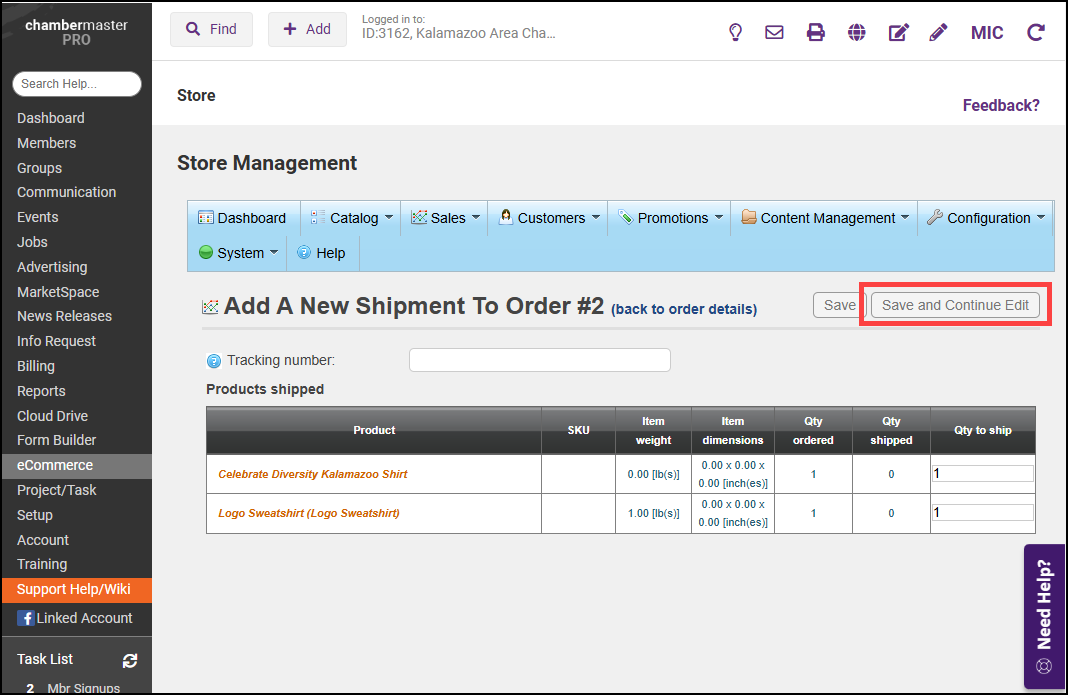Click the globe icon in header
Viewport: 1068px width, 695px height.
click(857, 32)
